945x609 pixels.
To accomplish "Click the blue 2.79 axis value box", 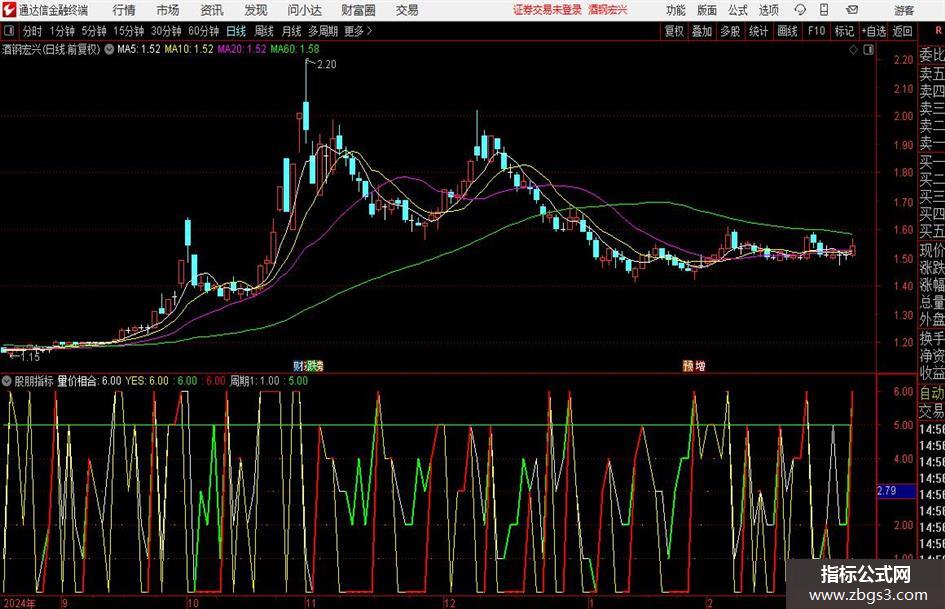I will tap(895, 491).
